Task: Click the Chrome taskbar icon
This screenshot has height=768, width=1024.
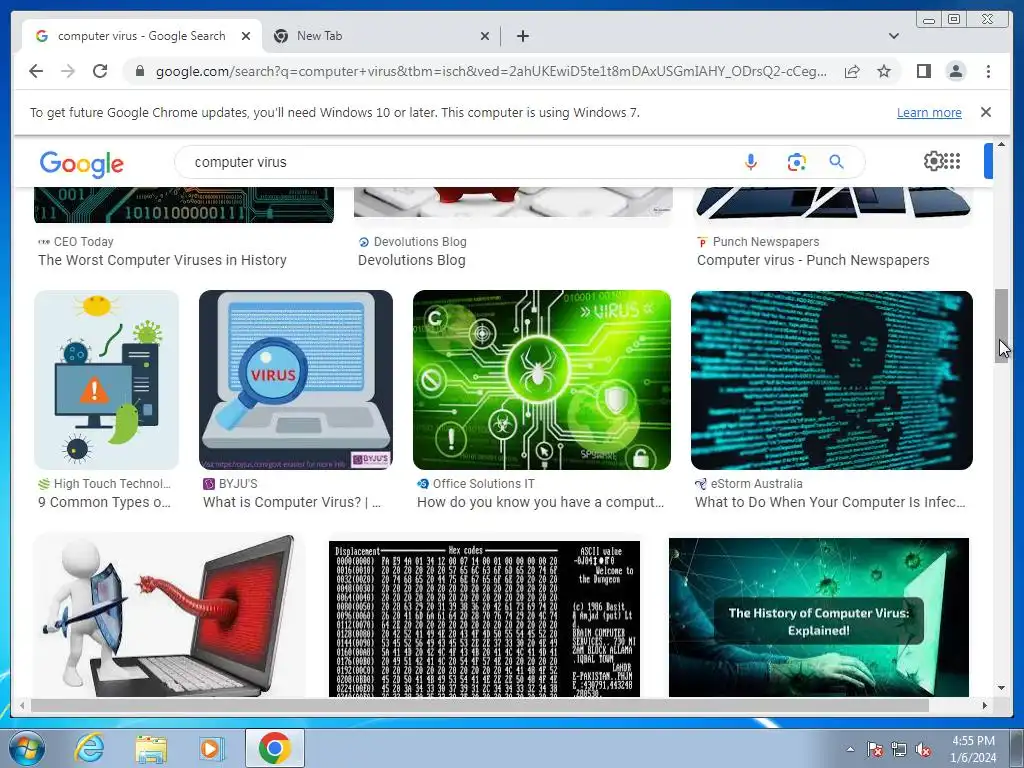Action: [x=275, y=748]
